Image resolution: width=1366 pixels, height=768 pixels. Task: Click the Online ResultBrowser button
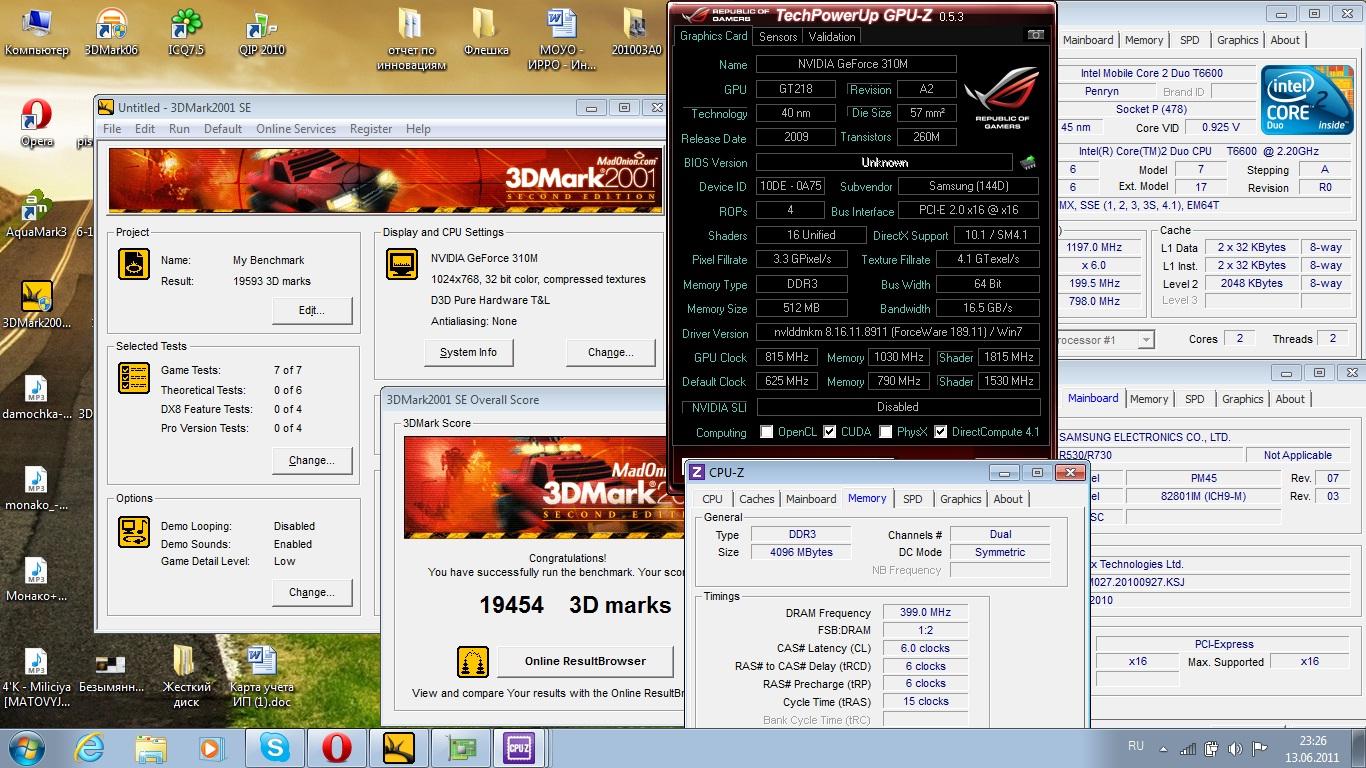coord(585,661)
